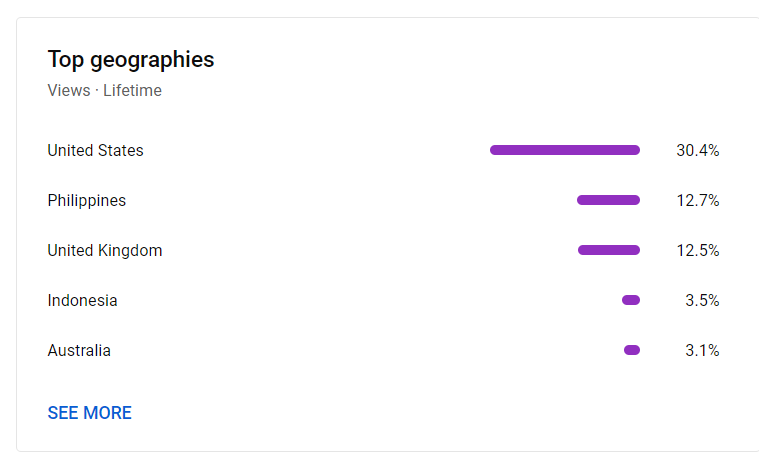
Task: Click the 3.1% value
Action: click(702, 351)
